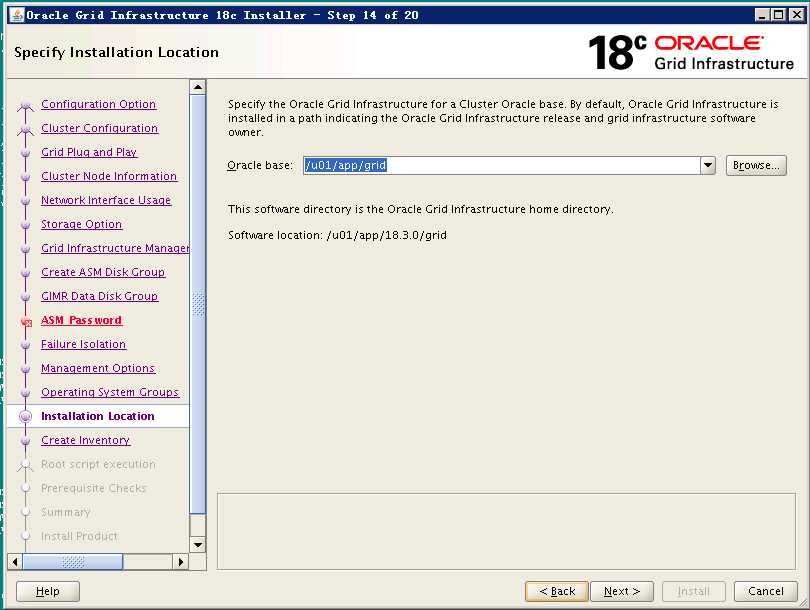
Task: Click into the Oracle base path field
Action: [x=501, y=165]
